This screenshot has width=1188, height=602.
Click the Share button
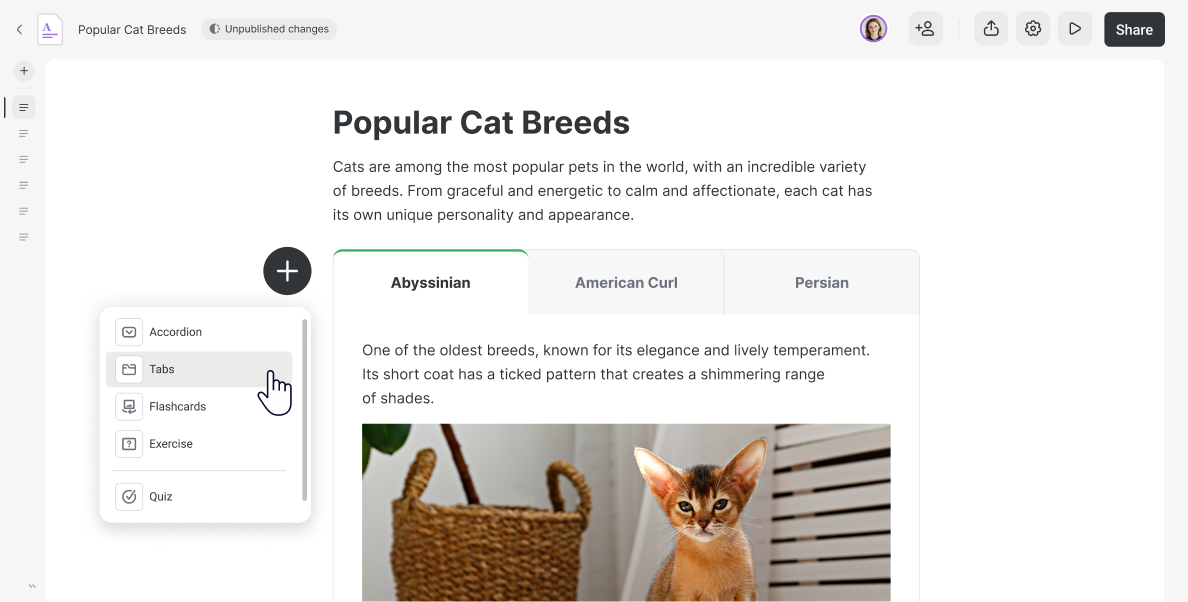(1134, 30)
